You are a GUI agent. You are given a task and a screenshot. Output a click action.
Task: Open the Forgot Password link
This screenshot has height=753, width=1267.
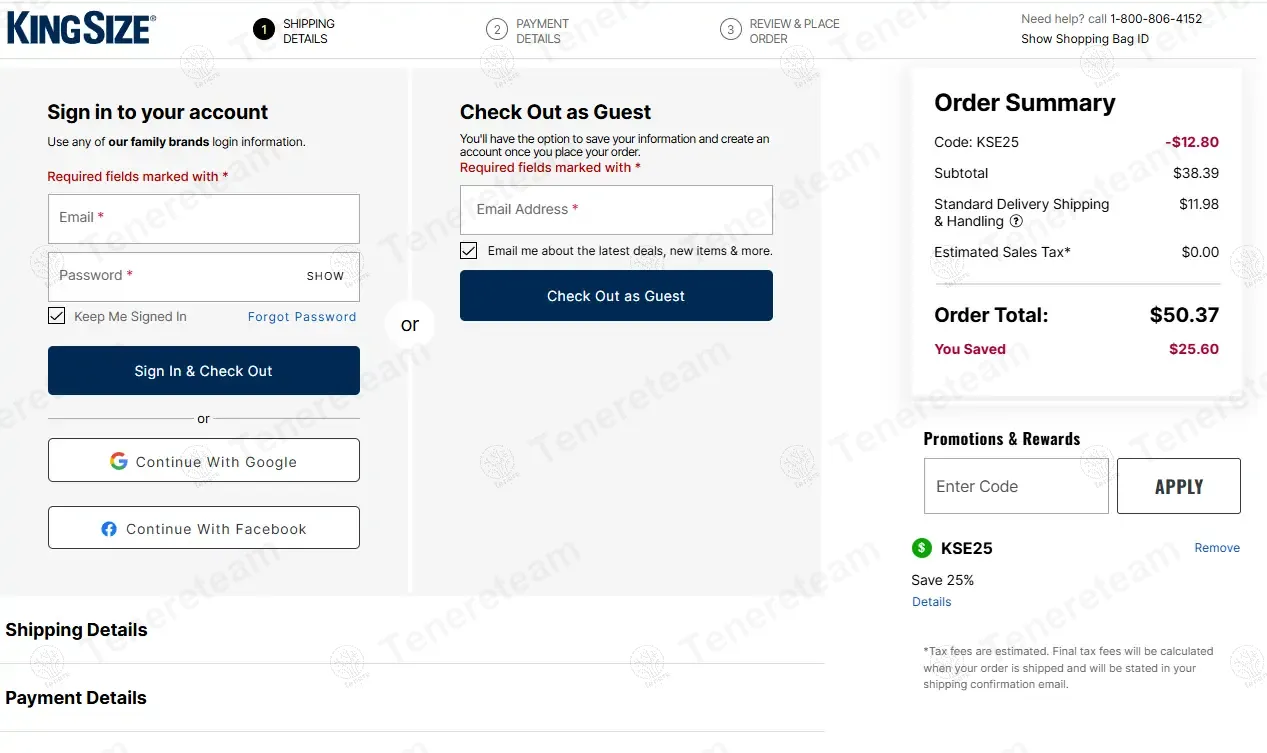pos(302,317)
